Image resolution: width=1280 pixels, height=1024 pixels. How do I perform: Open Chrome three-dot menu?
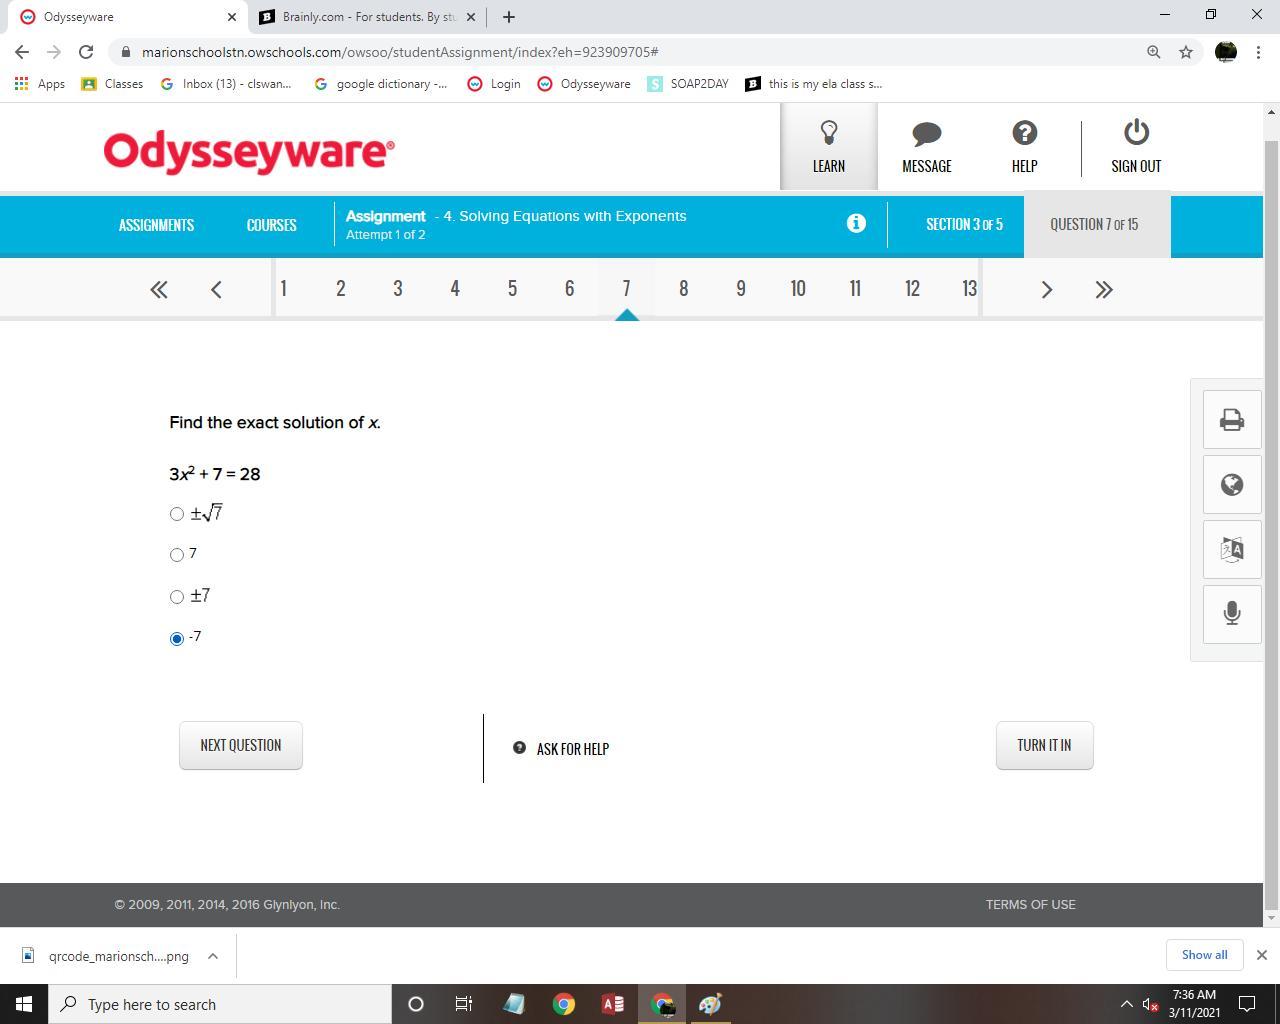[1258, 52]
